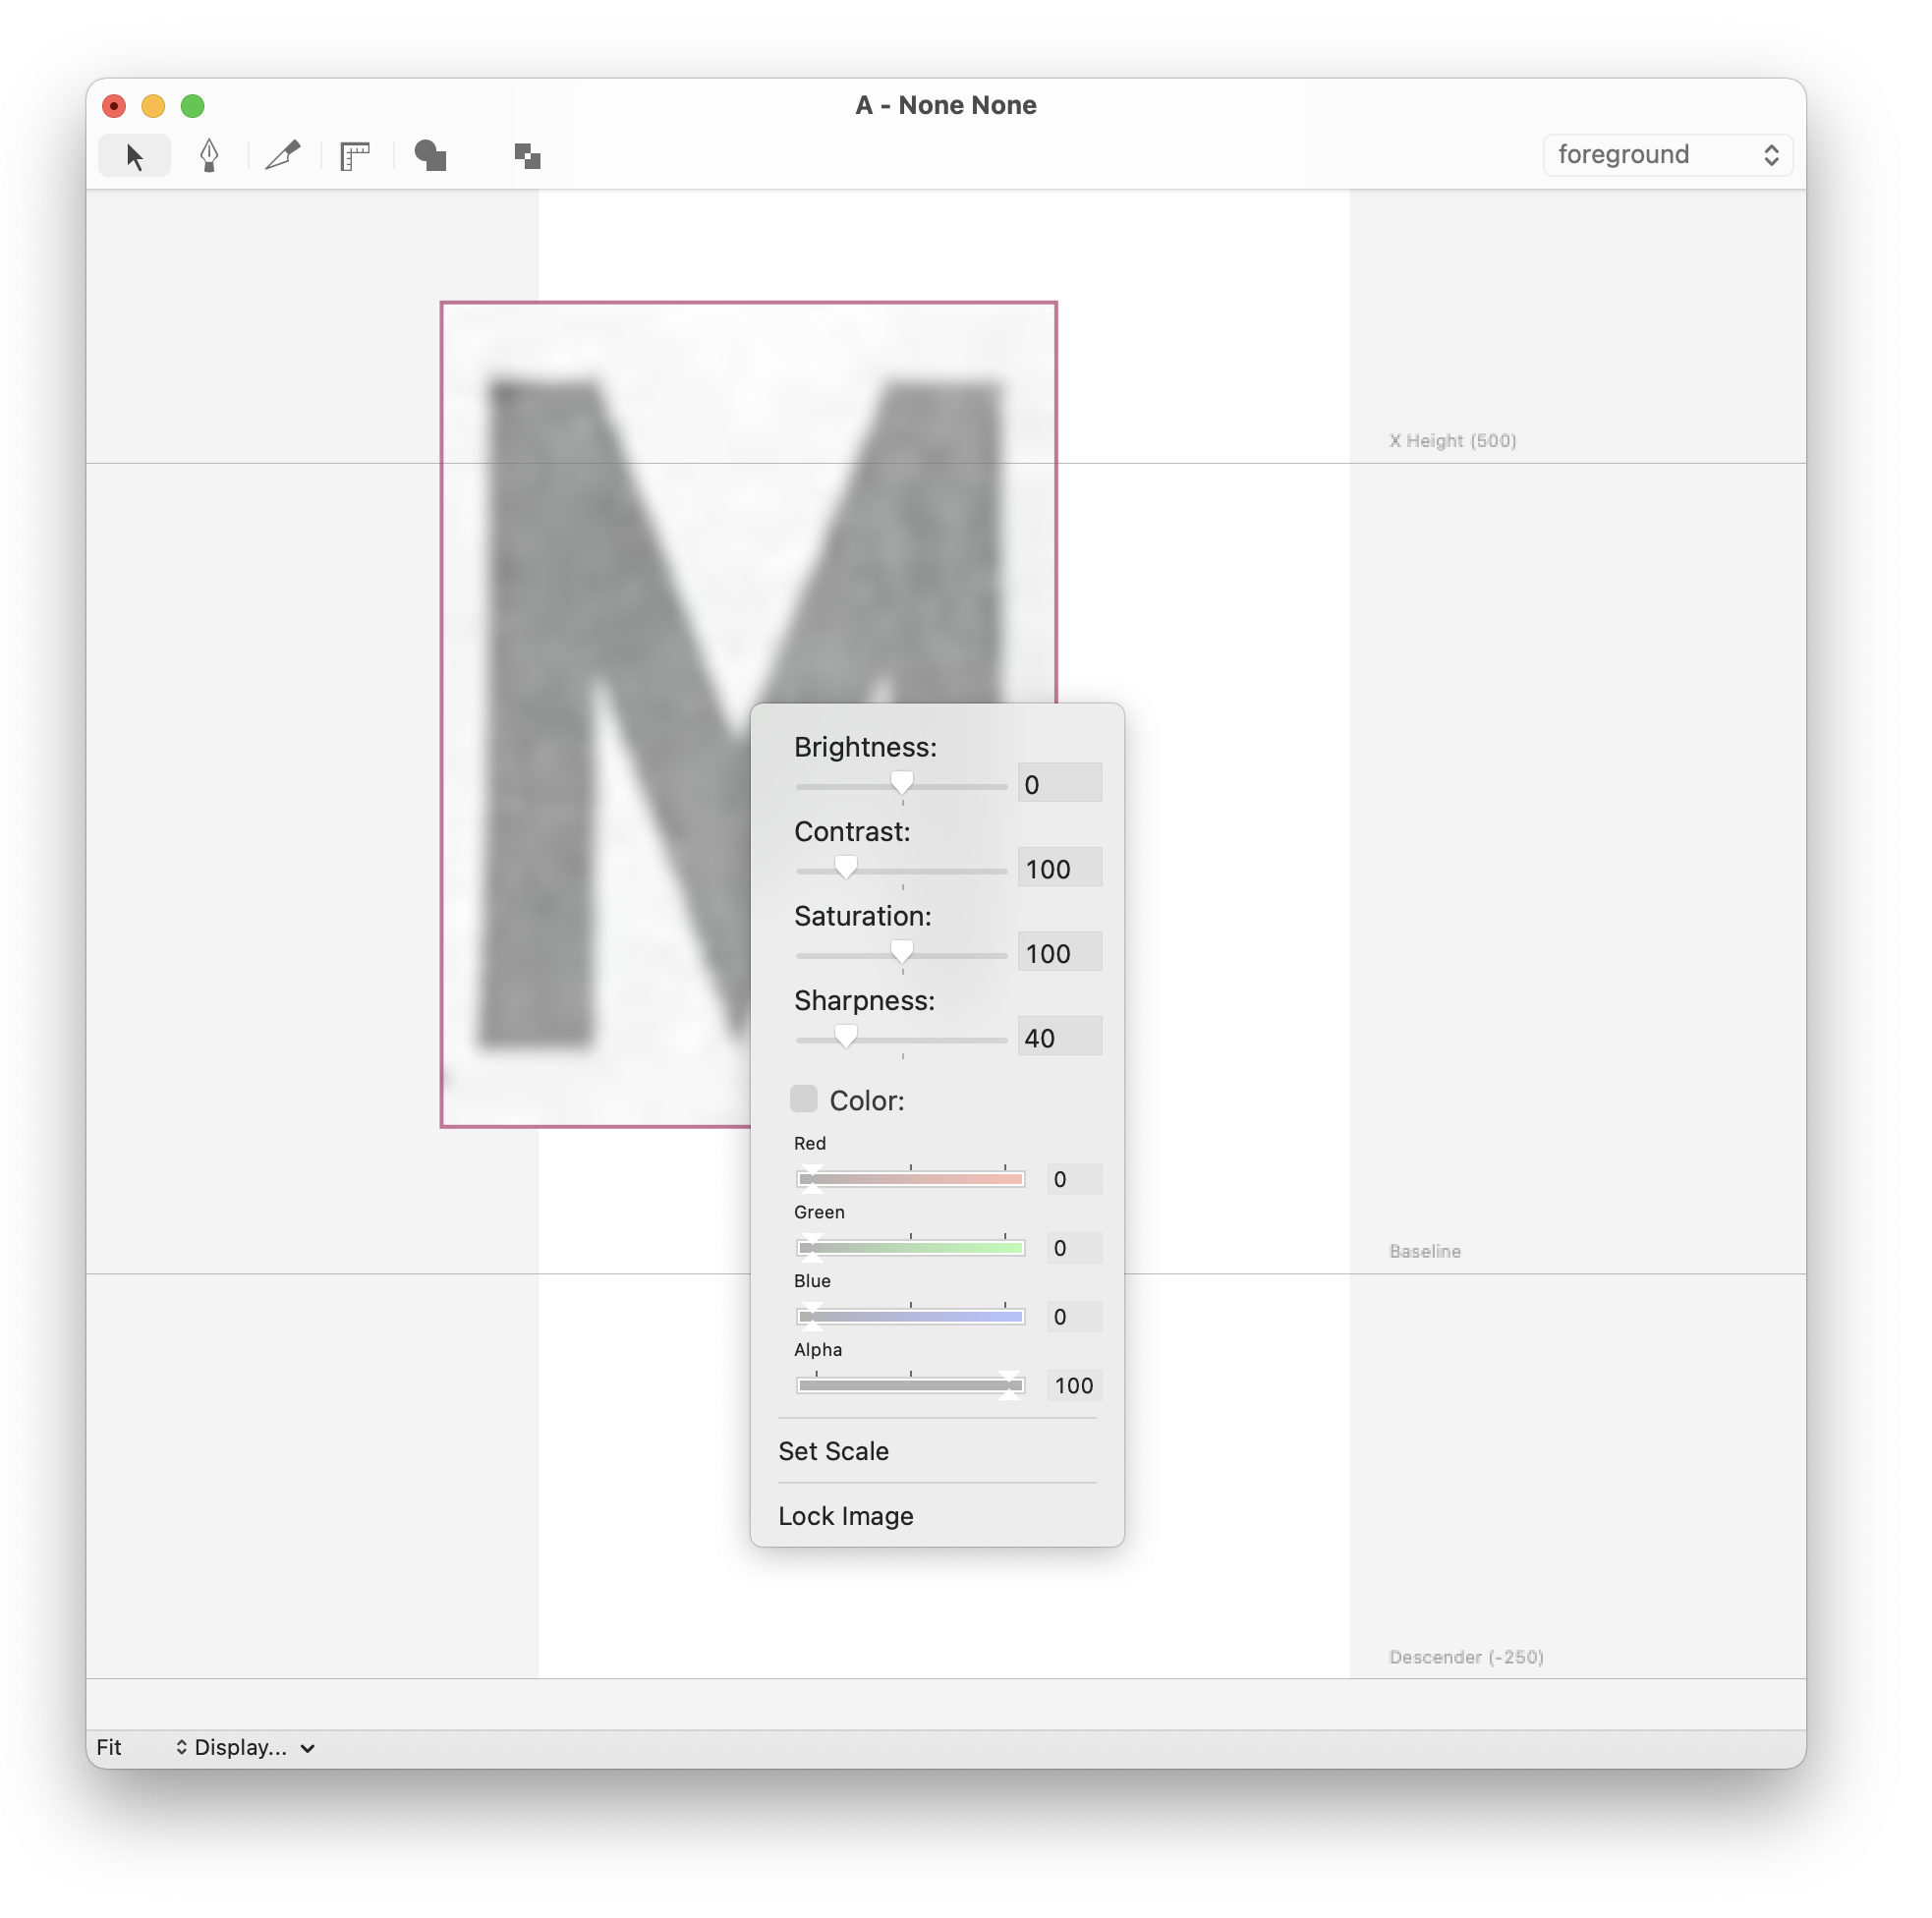Click the X Height (500) guide label
Viewport: 1932px width, 1918px height.
[1452, 441]
